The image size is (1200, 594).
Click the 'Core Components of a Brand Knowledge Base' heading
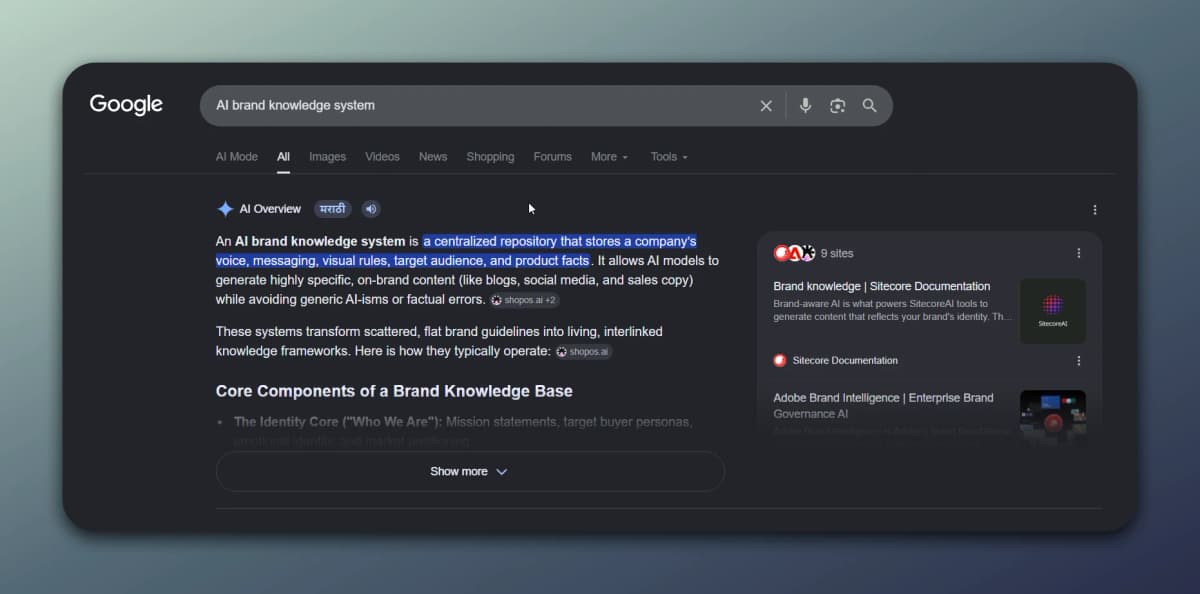coord(394,391)
